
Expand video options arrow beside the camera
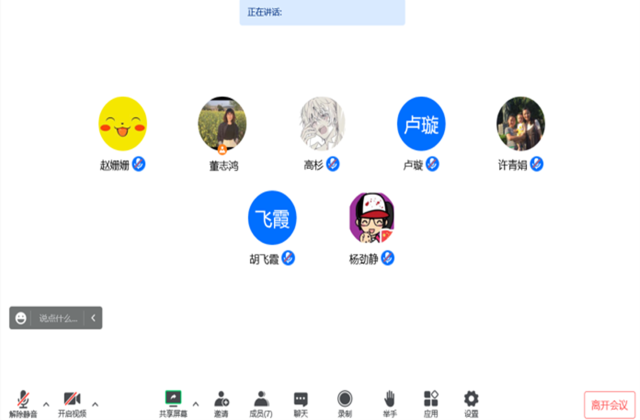(x=95, y=404)
